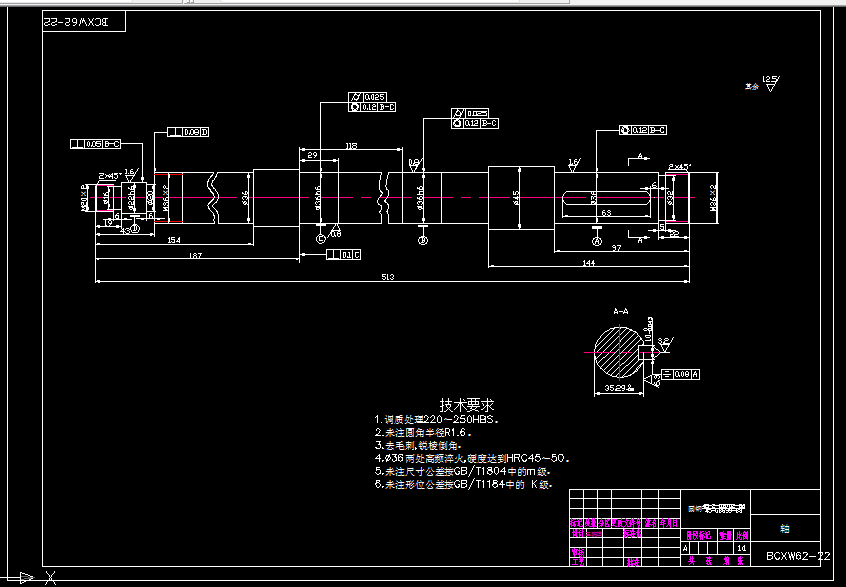Select the part name 轴 in the title block
Image resolution: width=846 pixels, height=587 pixels.
786,527
